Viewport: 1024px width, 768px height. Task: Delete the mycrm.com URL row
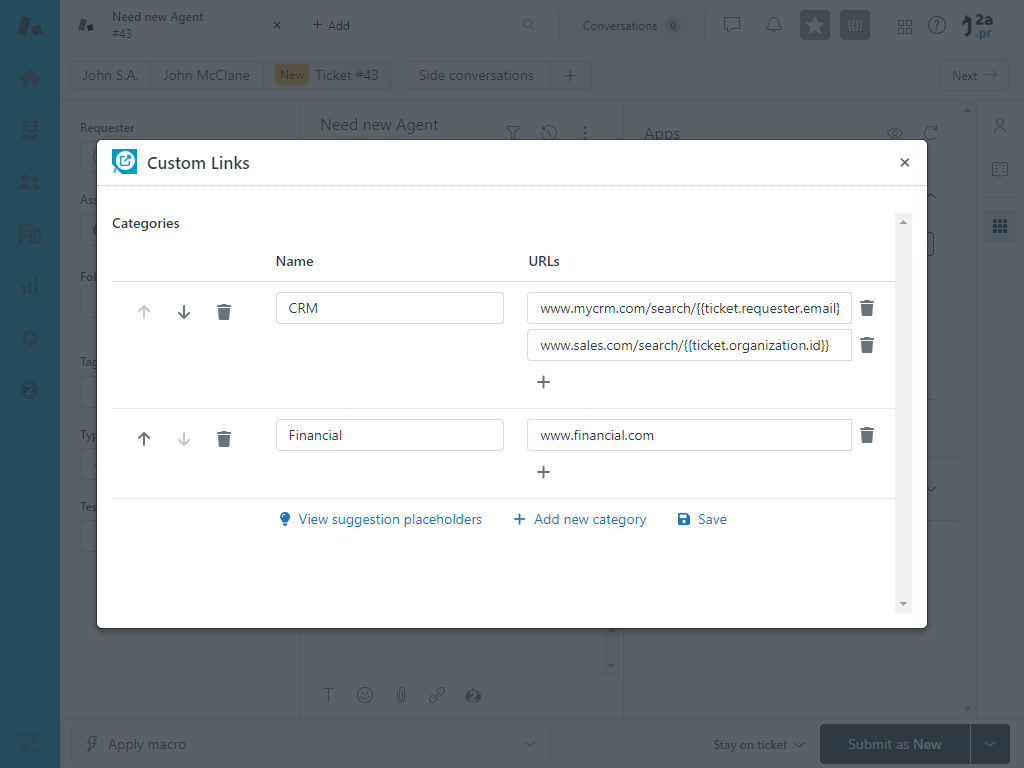pos(867,308)
